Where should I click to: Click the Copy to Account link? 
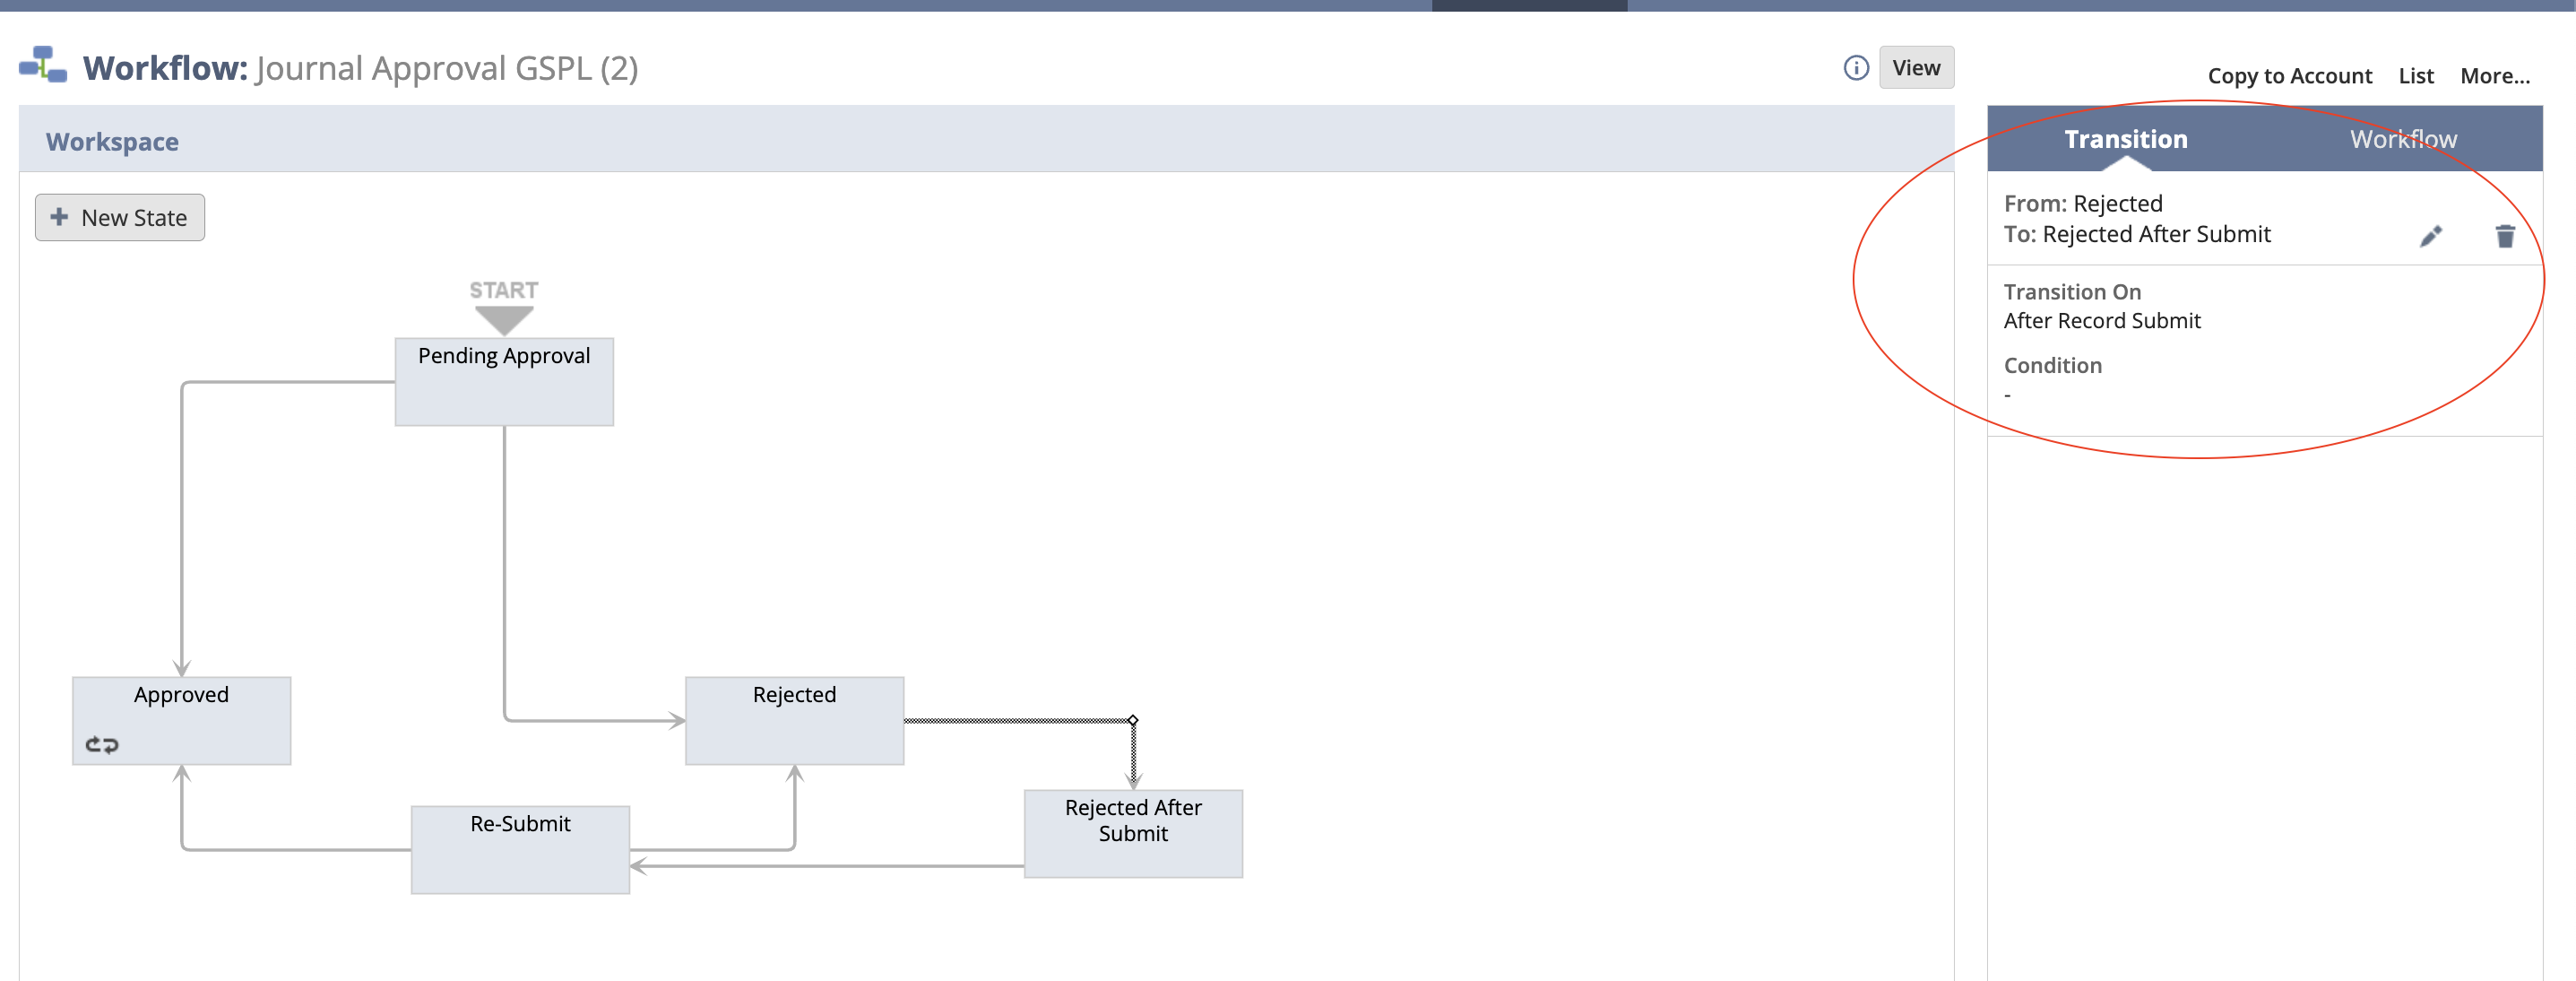pos(2290,75)
